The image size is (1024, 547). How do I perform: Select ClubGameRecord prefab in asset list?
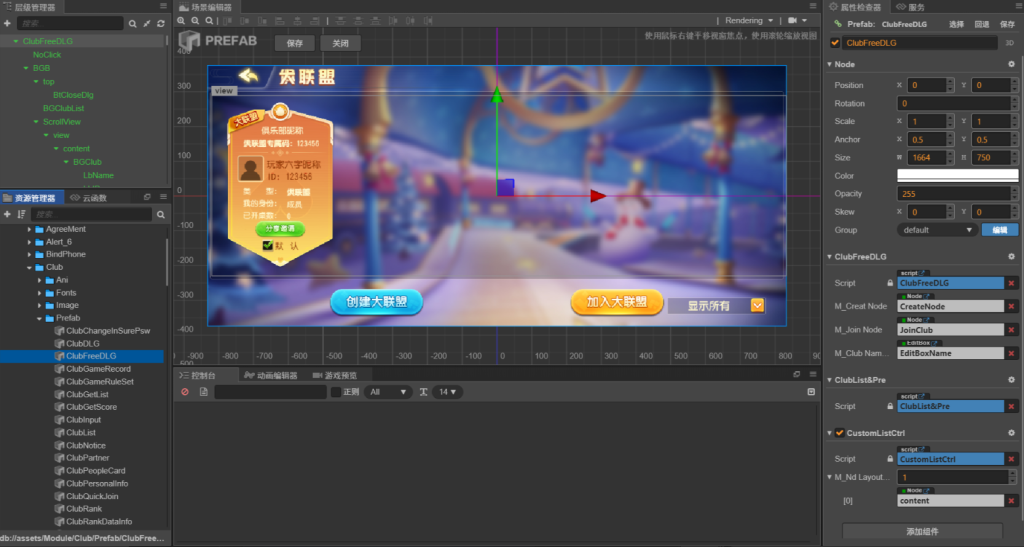coord(98,369)
